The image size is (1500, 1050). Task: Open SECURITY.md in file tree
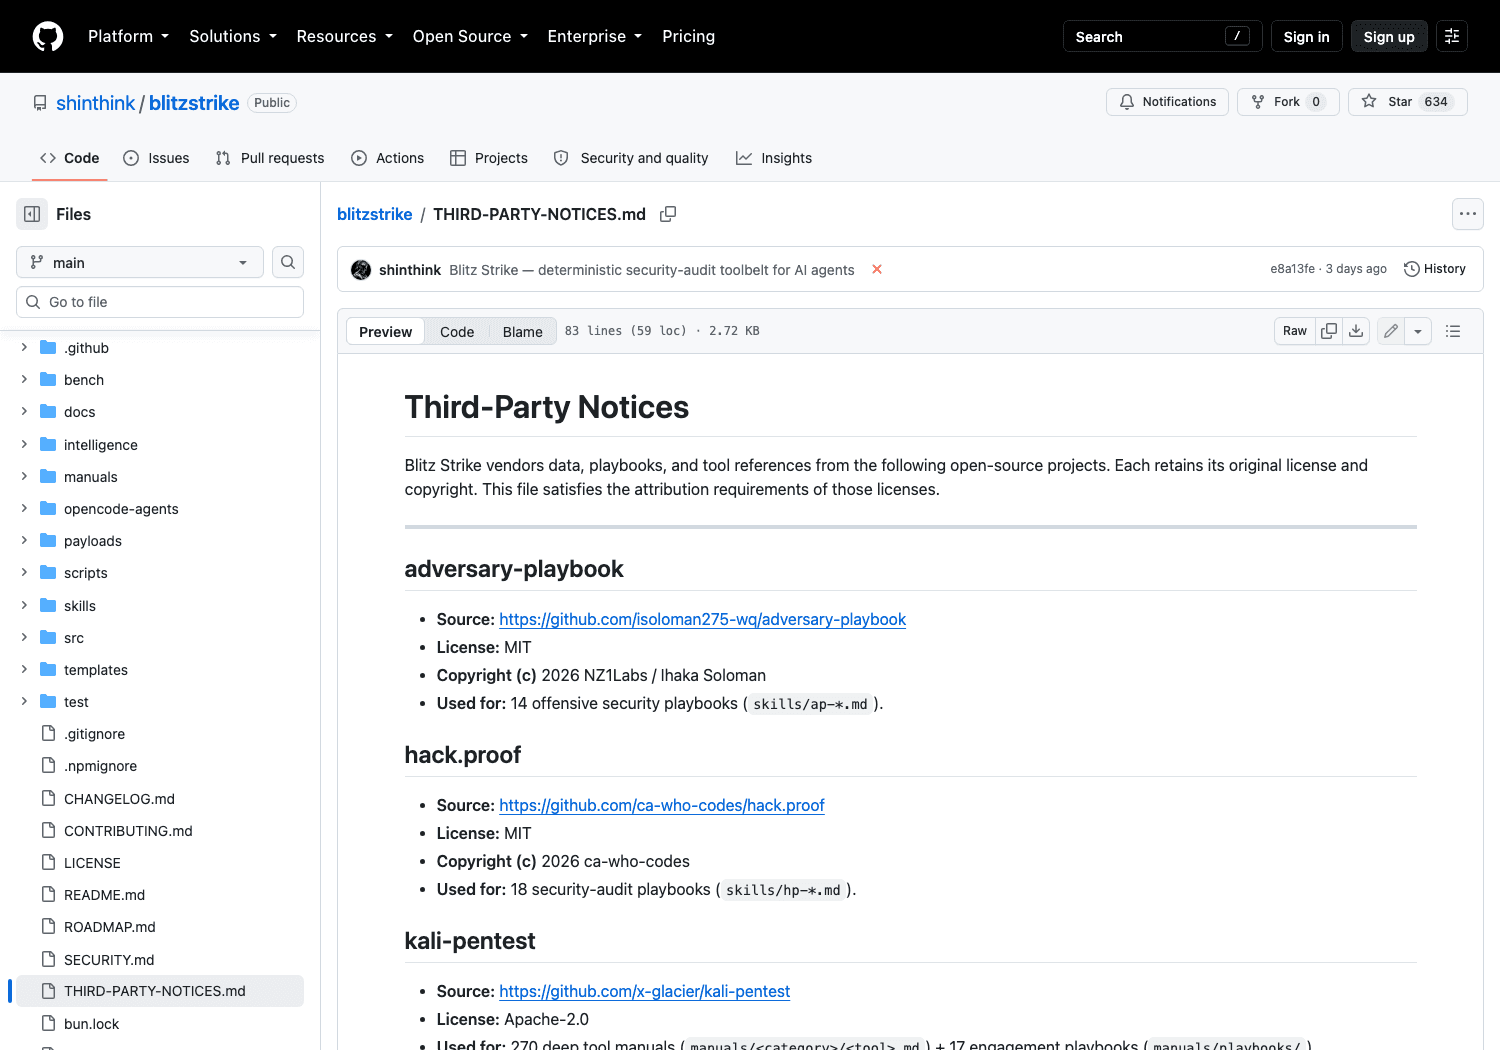pyautogui.click(x=109, y=960)
